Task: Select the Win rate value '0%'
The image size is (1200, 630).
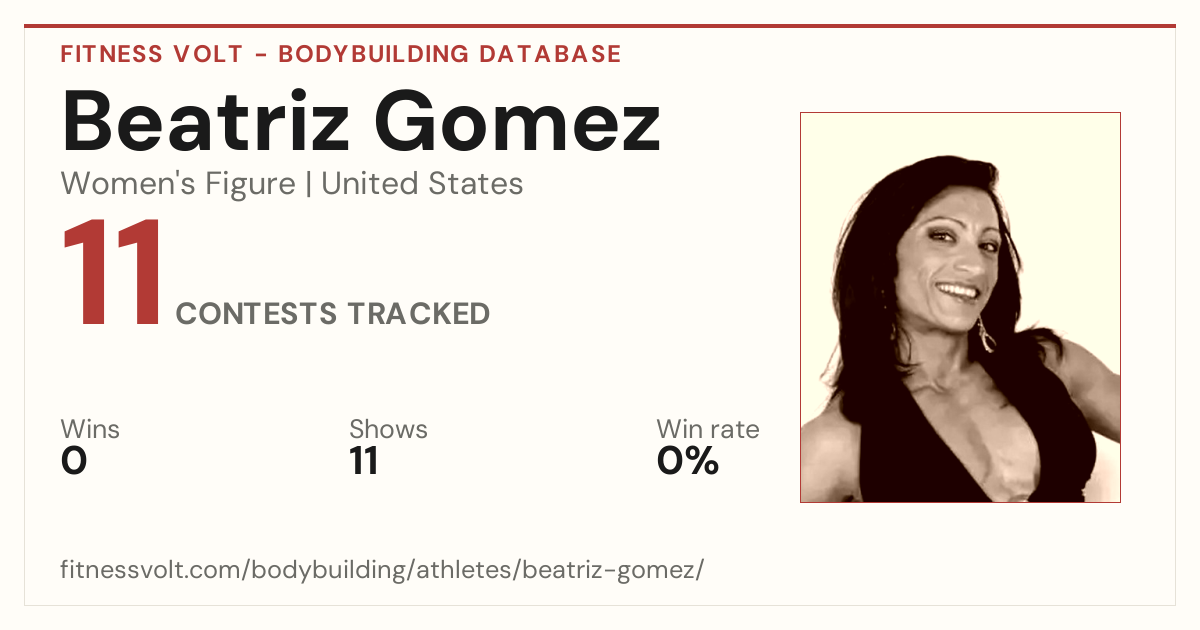Action: click(x=688, y=462)
